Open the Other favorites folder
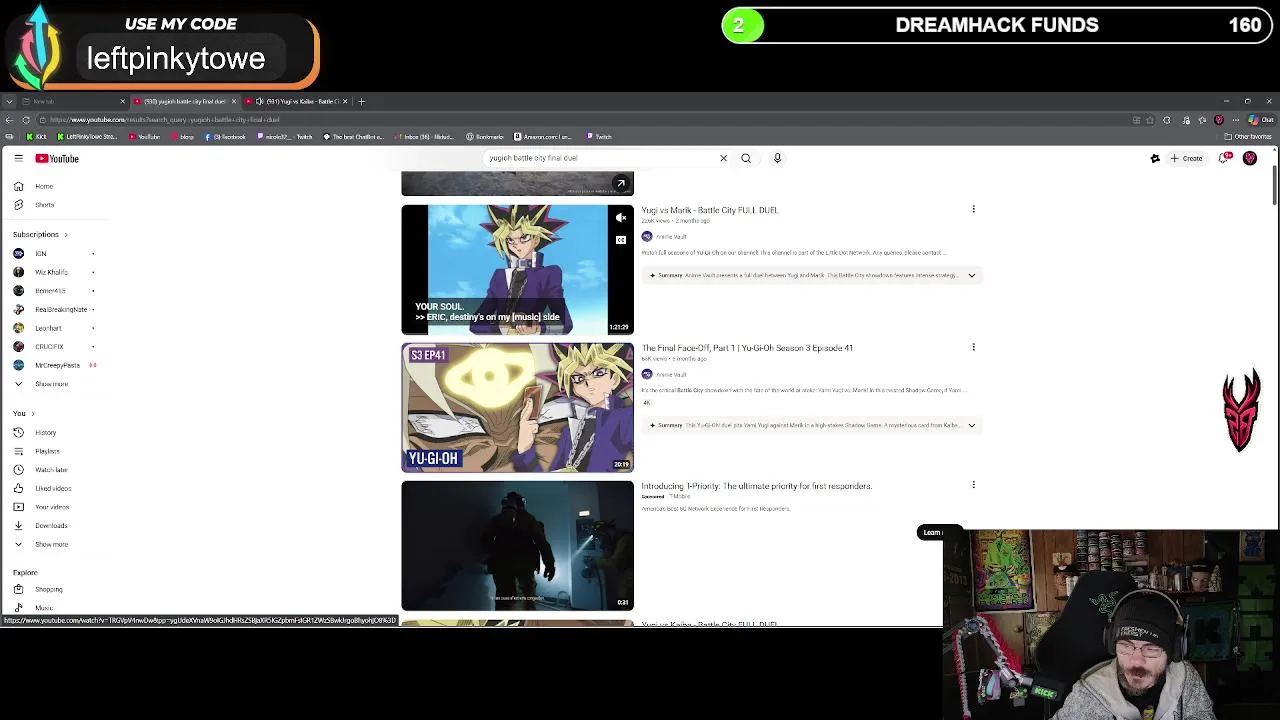The width and height of the screenshot is (1280, 720). tap(1249, 137)
